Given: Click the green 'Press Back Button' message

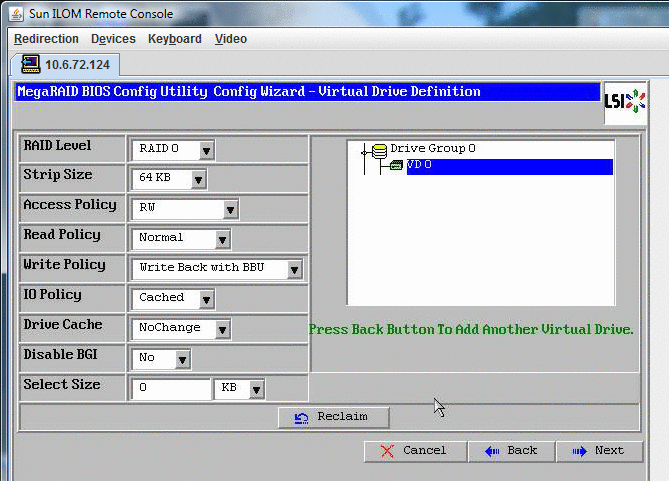Looking at the screenshot, I should (x=471, y=329).
